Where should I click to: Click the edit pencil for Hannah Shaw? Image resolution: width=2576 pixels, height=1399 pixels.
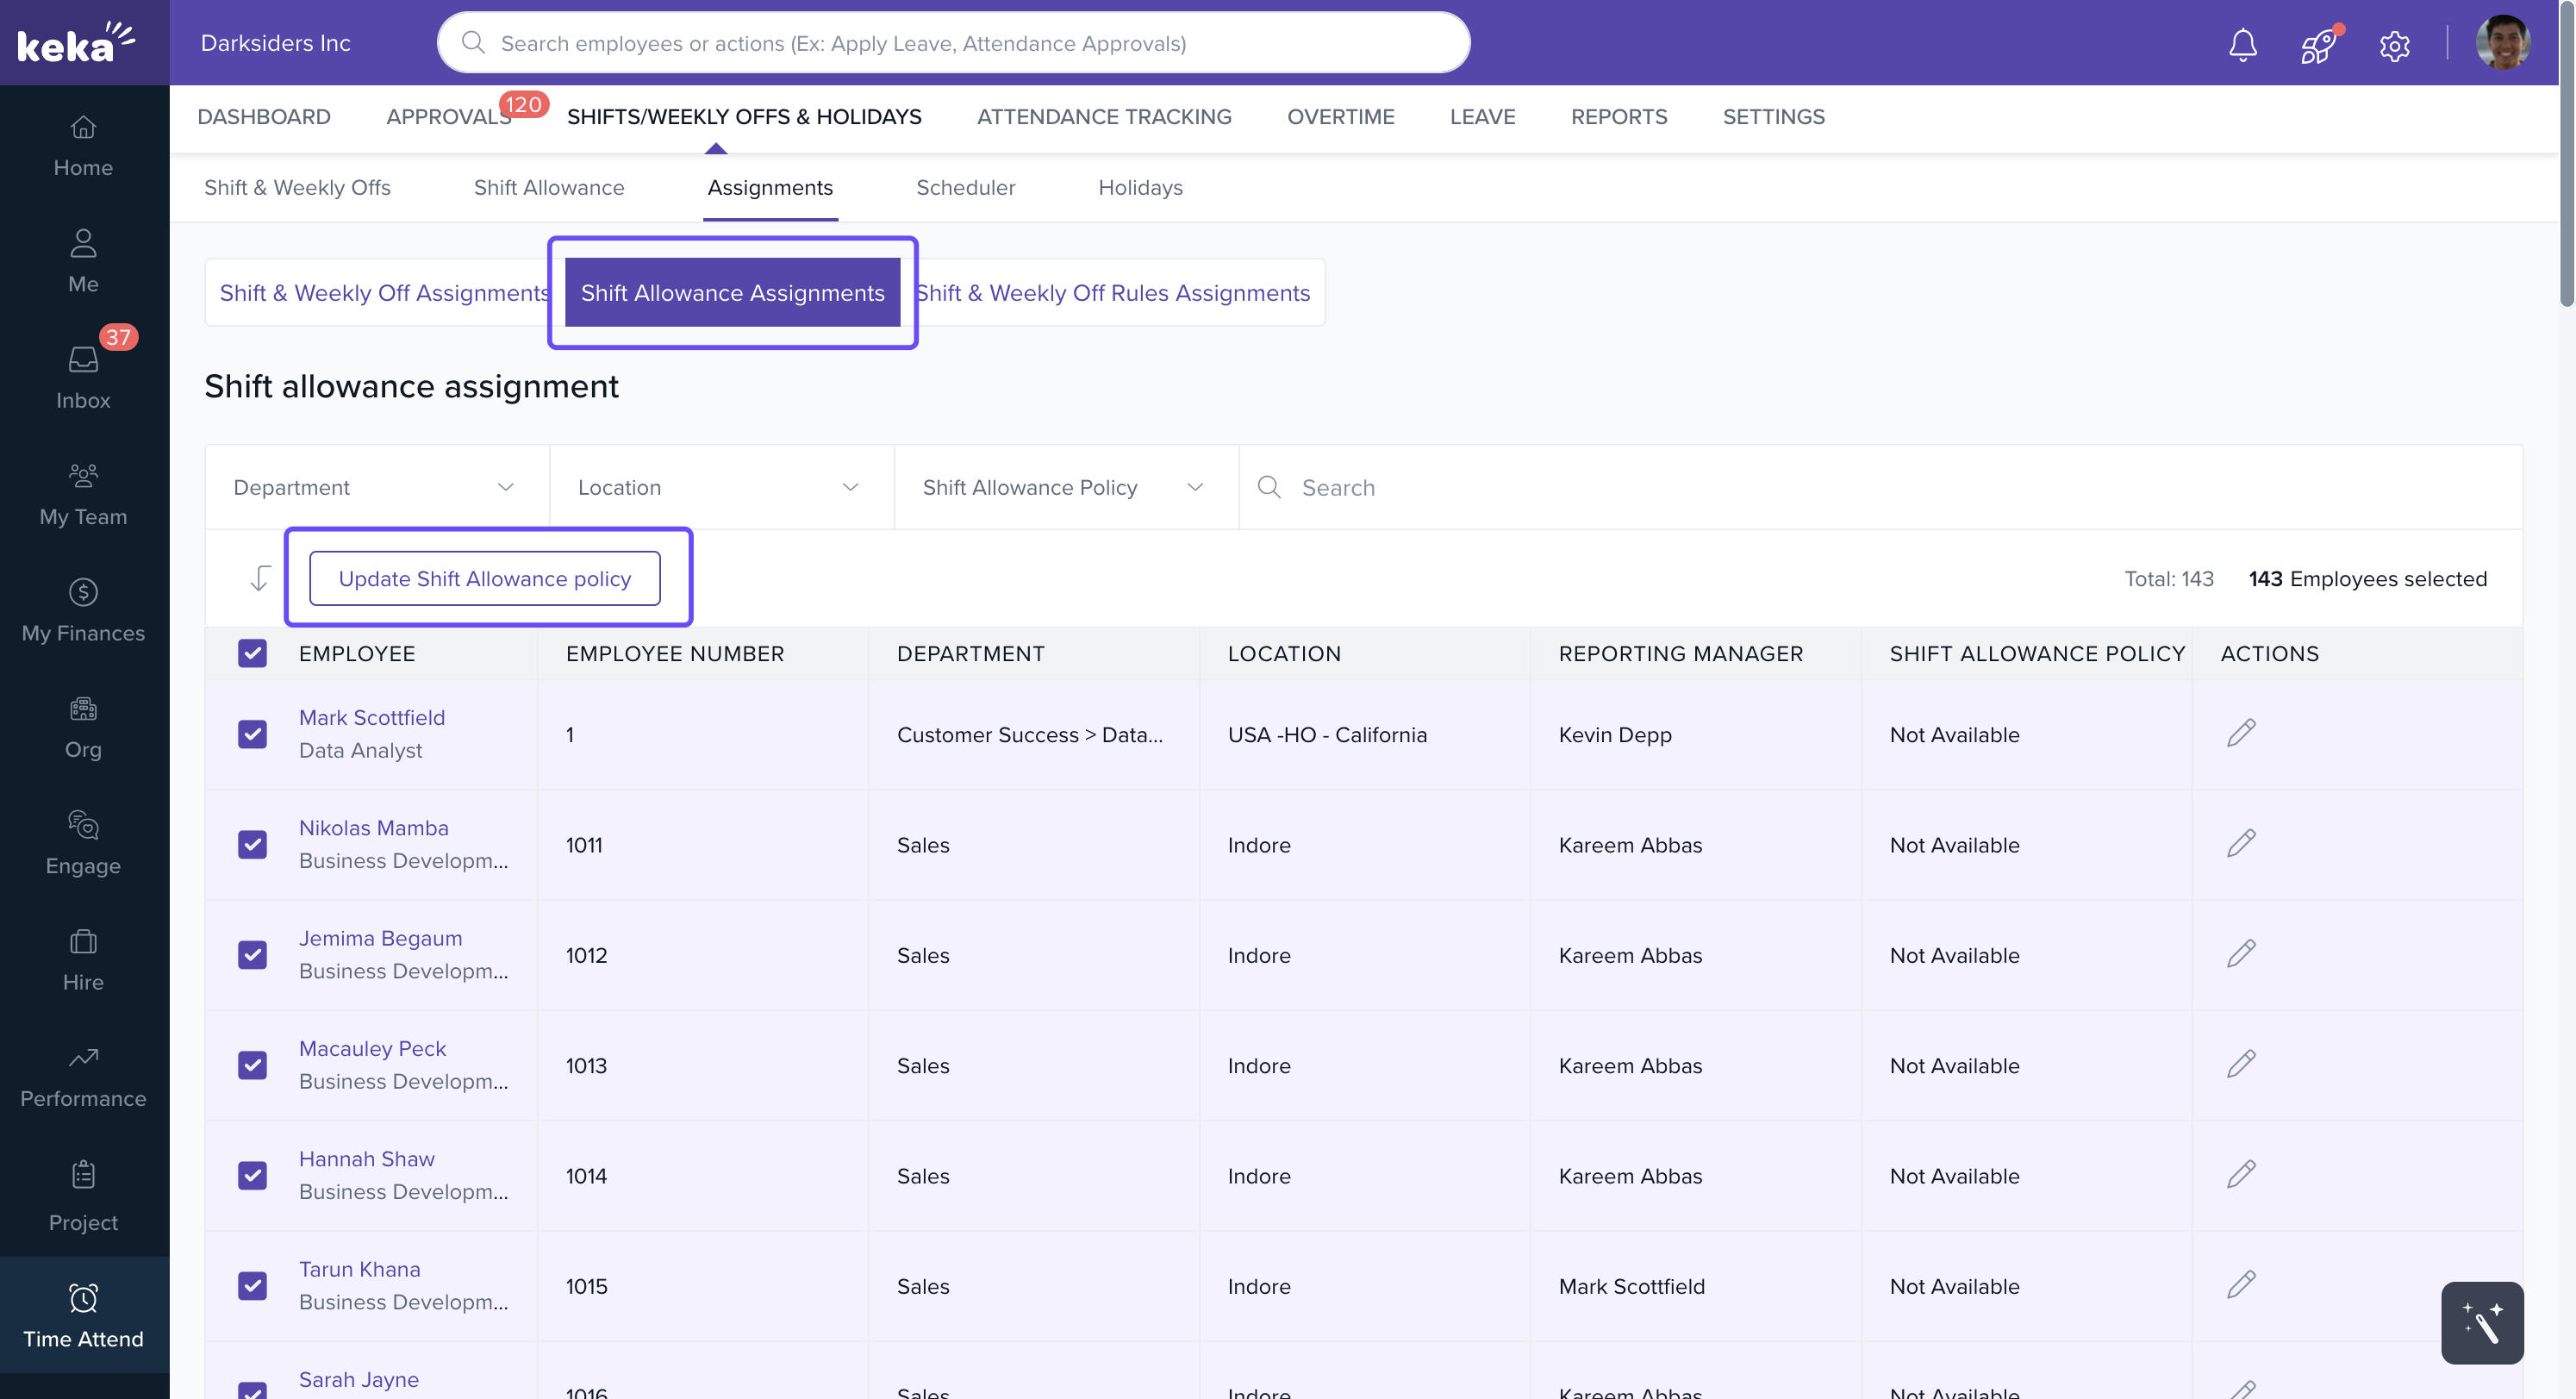2240,1174
